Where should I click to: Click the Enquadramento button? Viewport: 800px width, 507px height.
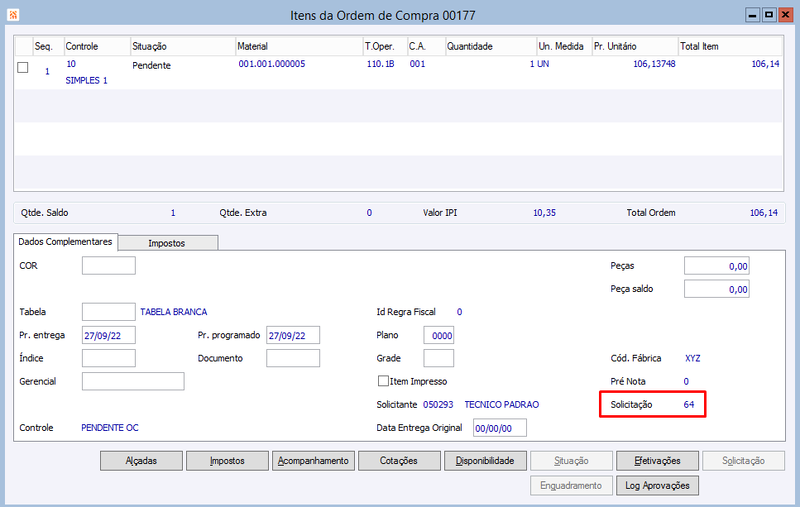tap(571, 485)
